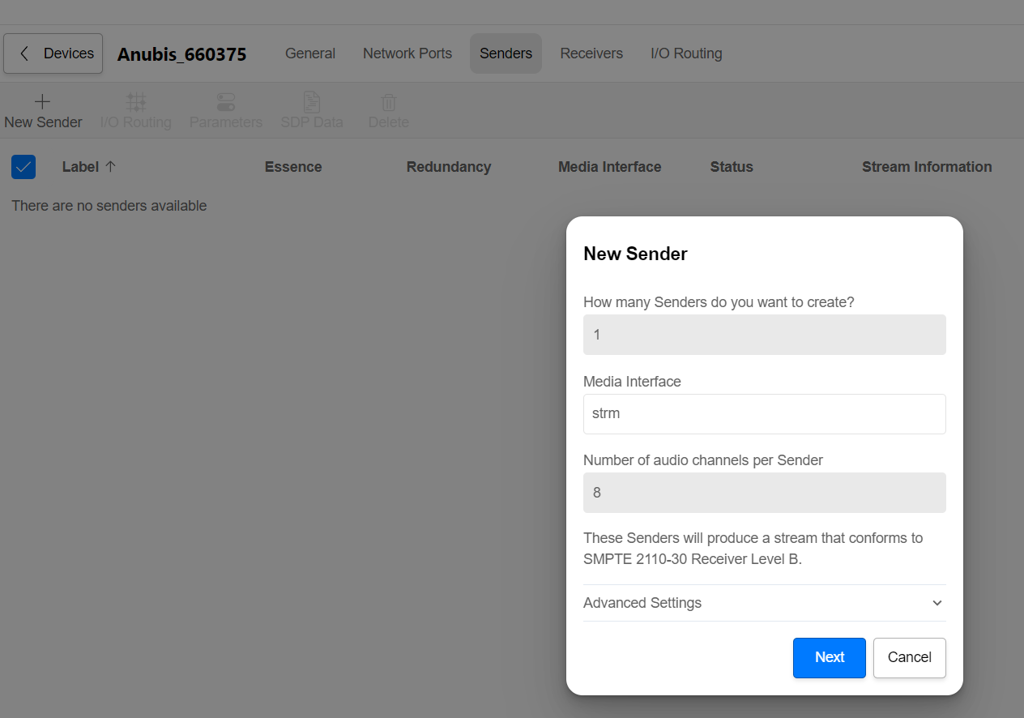Click the Advanced Settings chevron arrow

pyautogui.click(x=937, y=603)
